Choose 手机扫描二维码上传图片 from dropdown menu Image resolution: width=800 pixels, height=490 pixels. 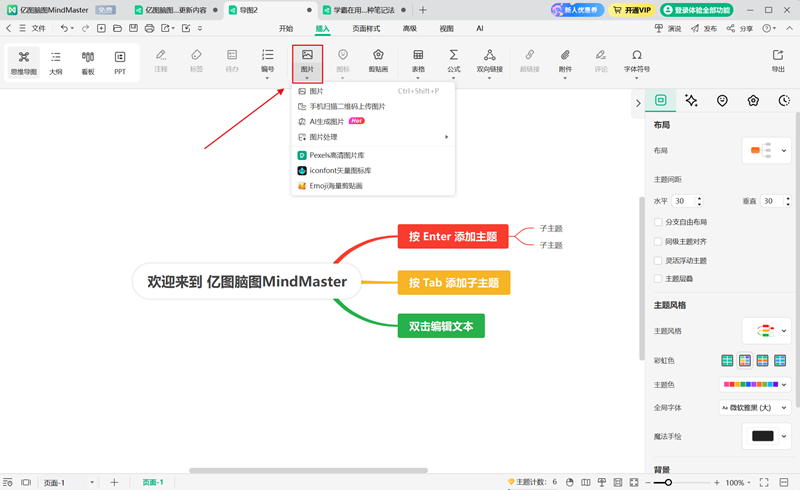point(373,106)
